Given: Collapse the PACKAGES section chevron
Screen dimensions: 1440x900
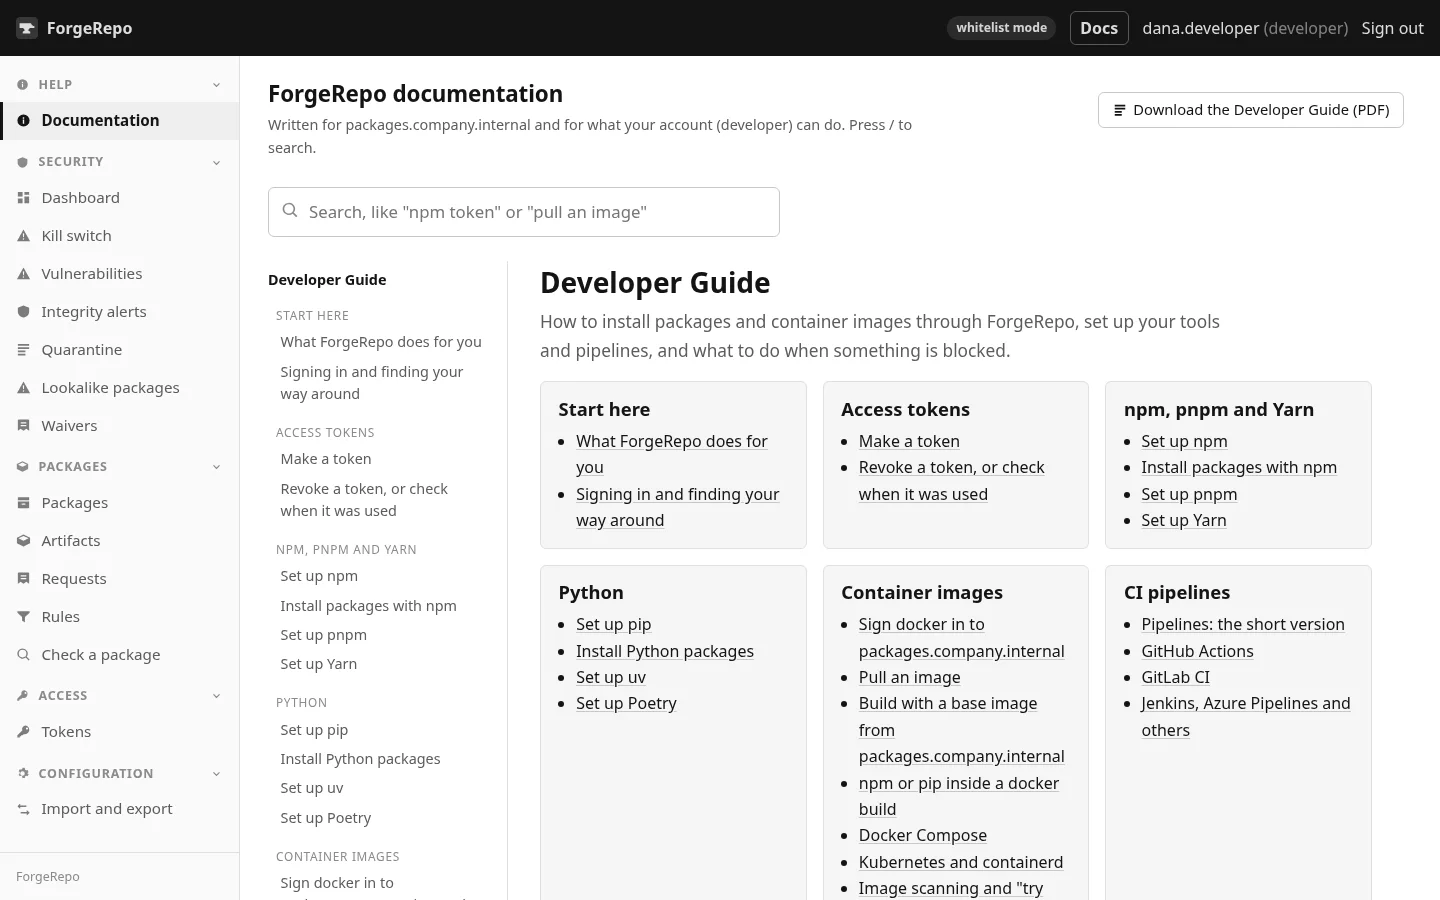Looking at the screenshot, I should [x=217, y=467].
